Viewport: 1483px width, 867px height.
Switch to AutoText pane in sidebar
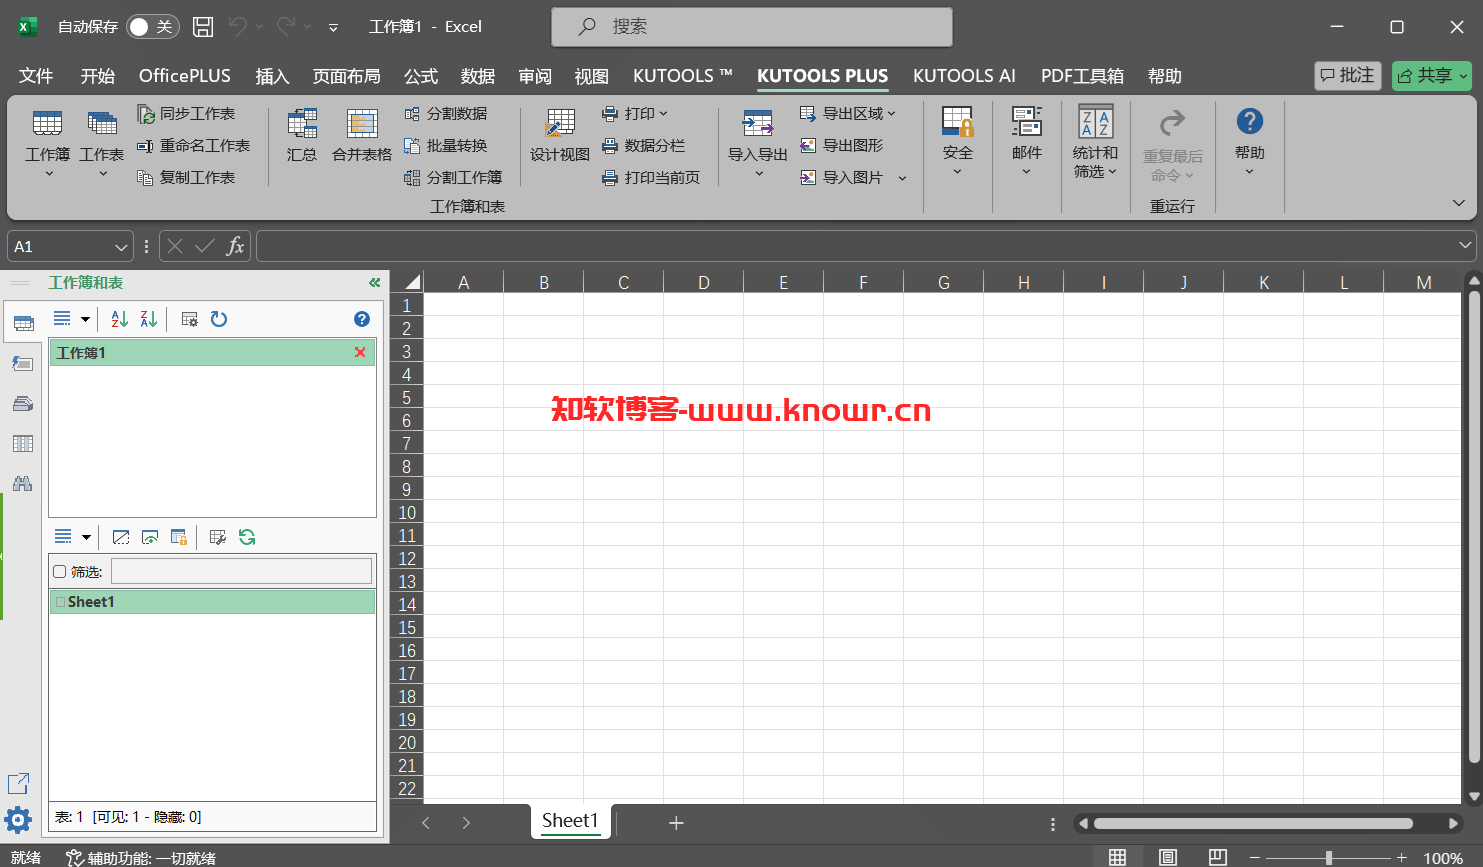[22, 363]
